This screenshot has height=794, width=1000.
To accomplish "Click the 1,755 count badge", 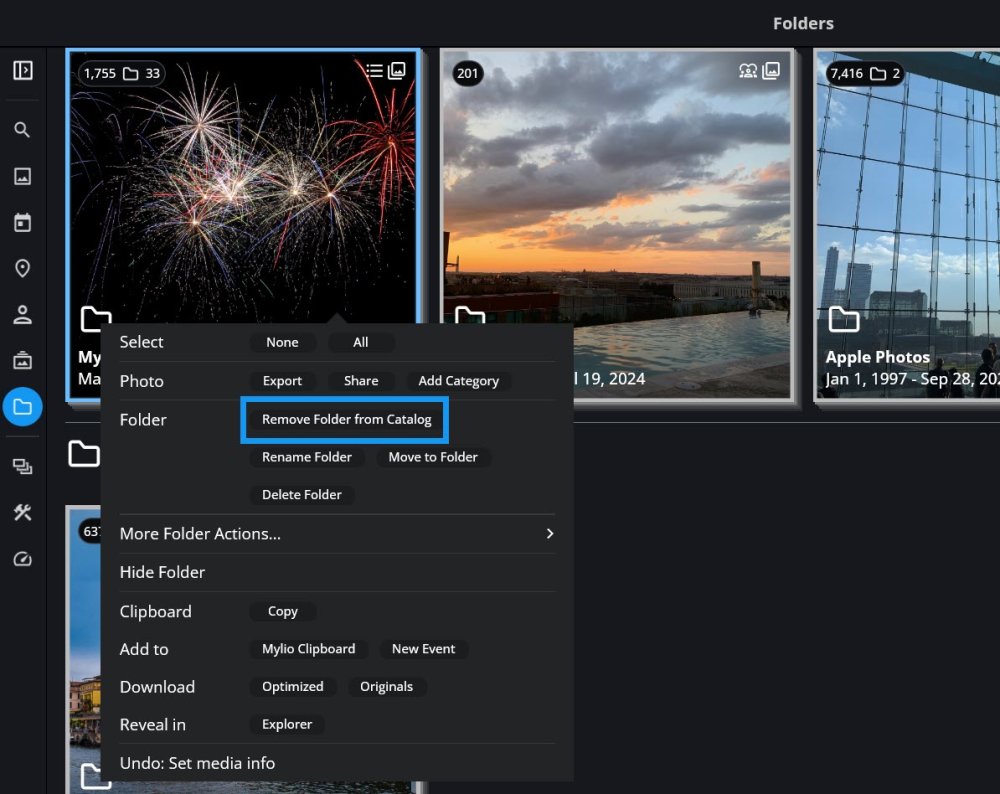I will tap(121, 73).
